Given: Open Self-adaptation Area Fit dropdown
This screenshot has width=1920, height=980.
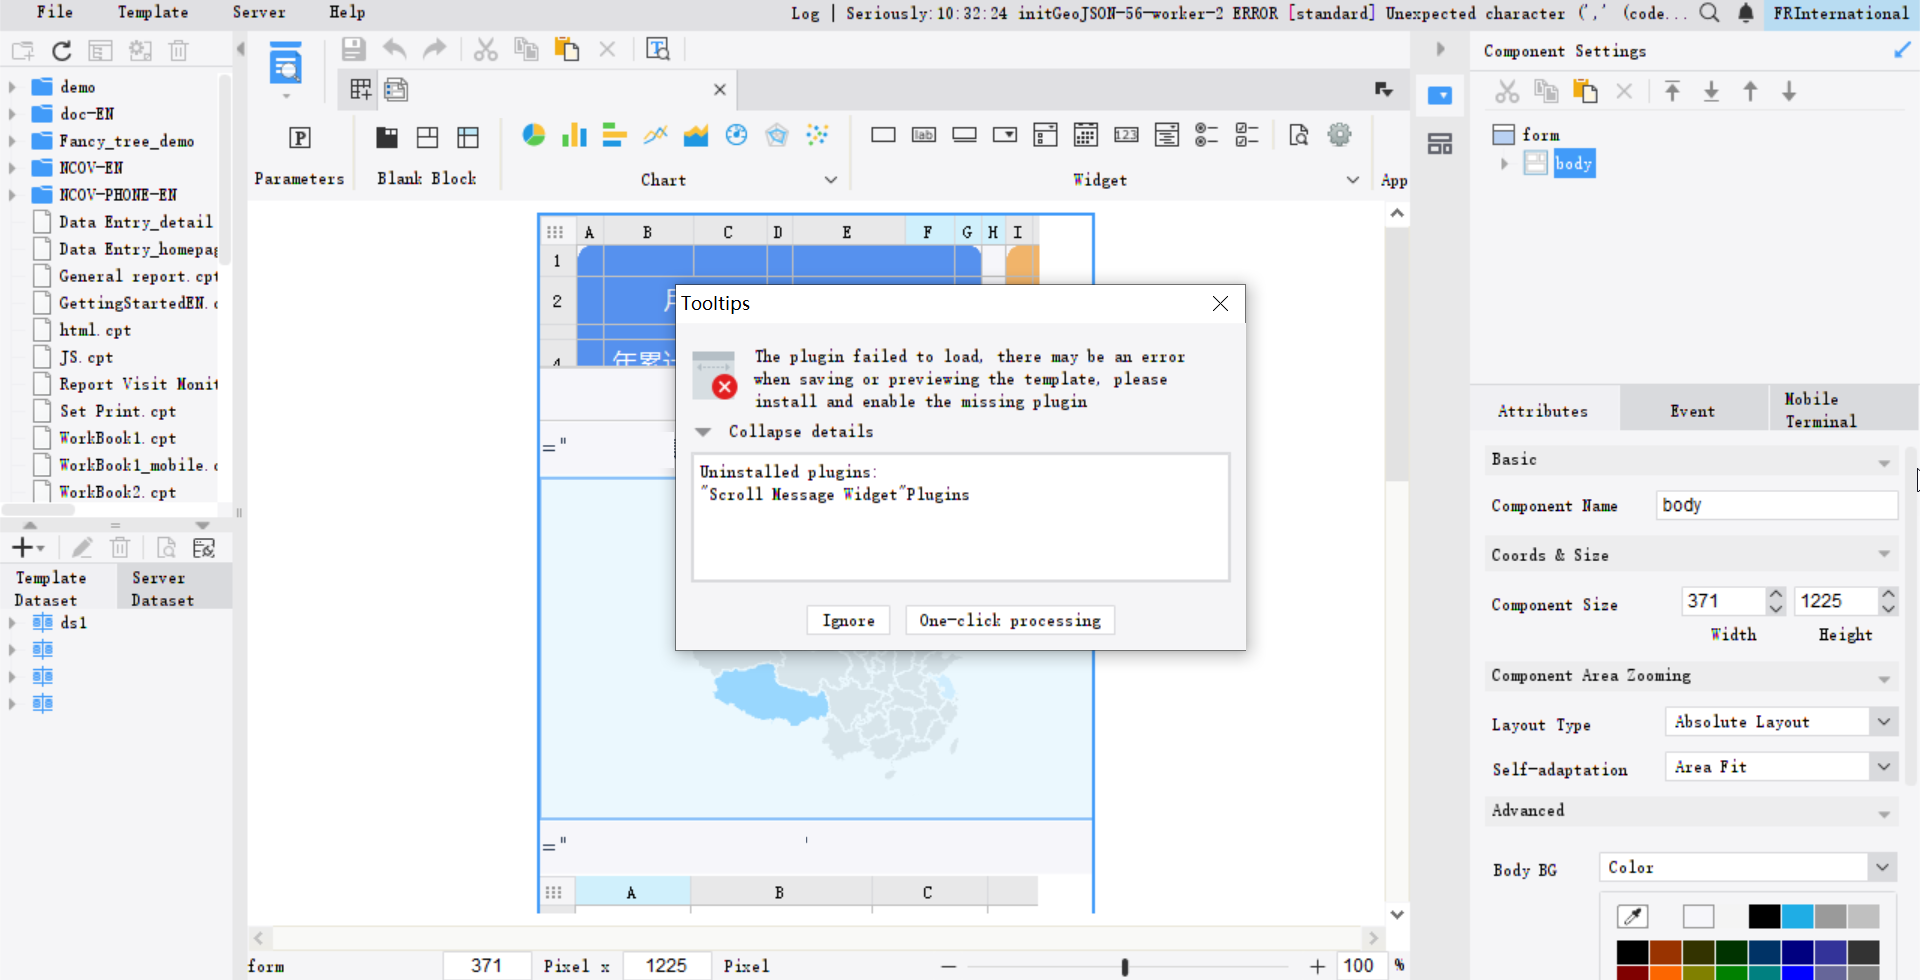Looking at the screenshot, I should click(1883, 767).
